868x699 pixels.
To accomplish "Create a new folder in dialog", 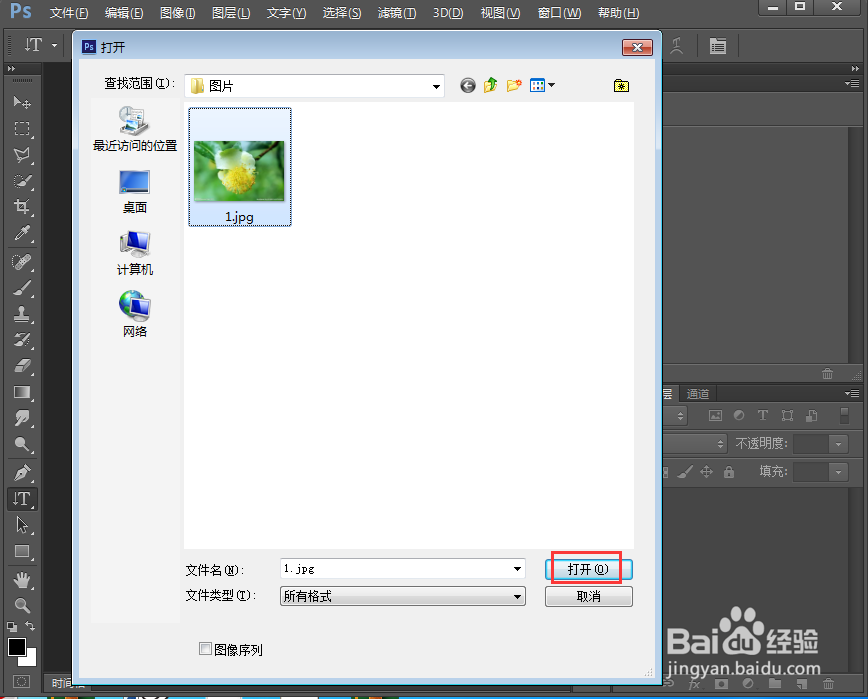I will click(514, 85).
